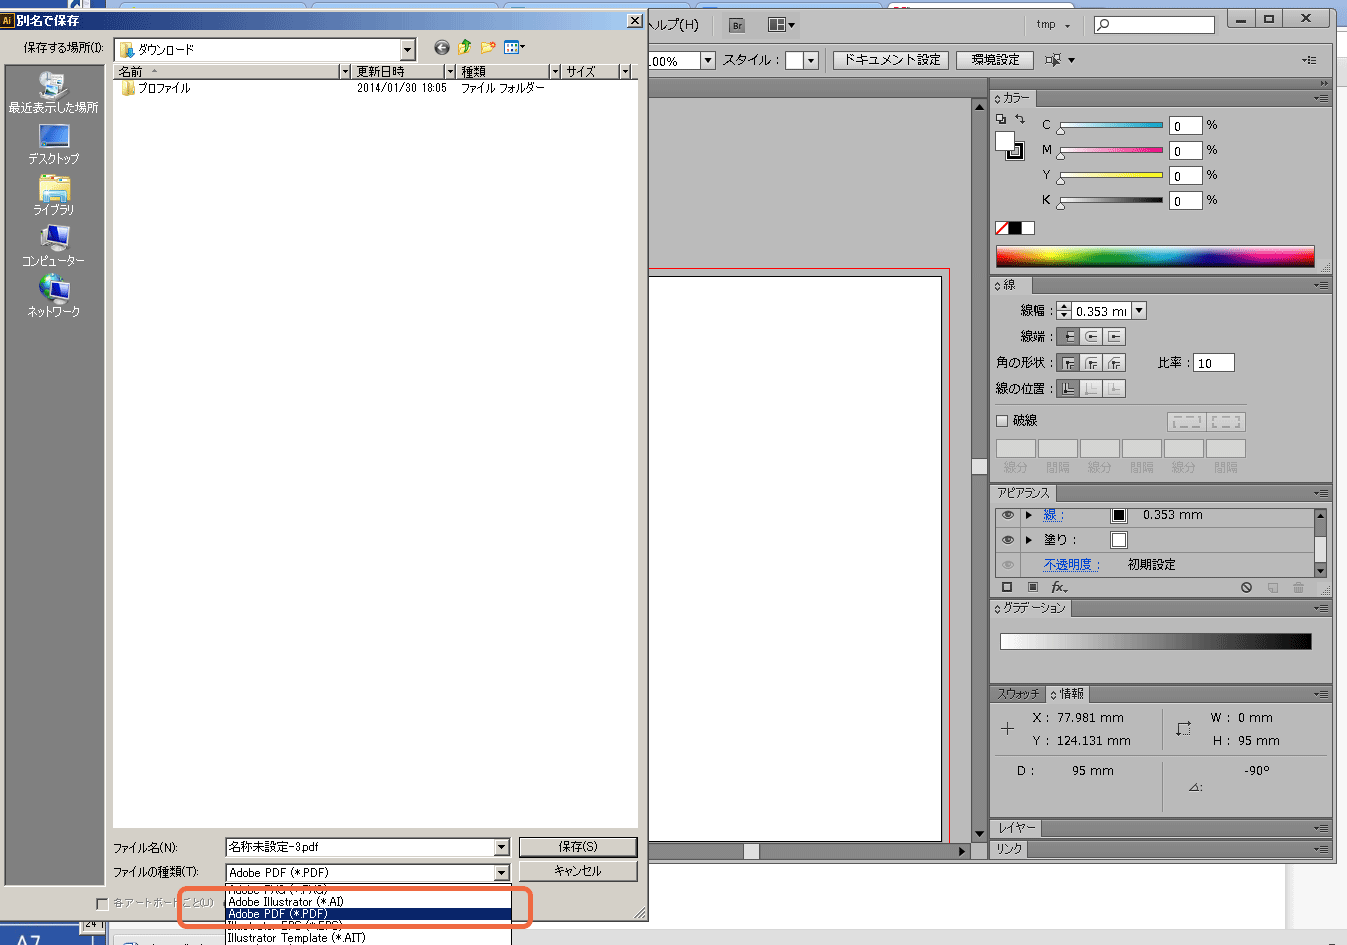Open the arrange documents layout menu
The image size is (1347, 945).
781,25
